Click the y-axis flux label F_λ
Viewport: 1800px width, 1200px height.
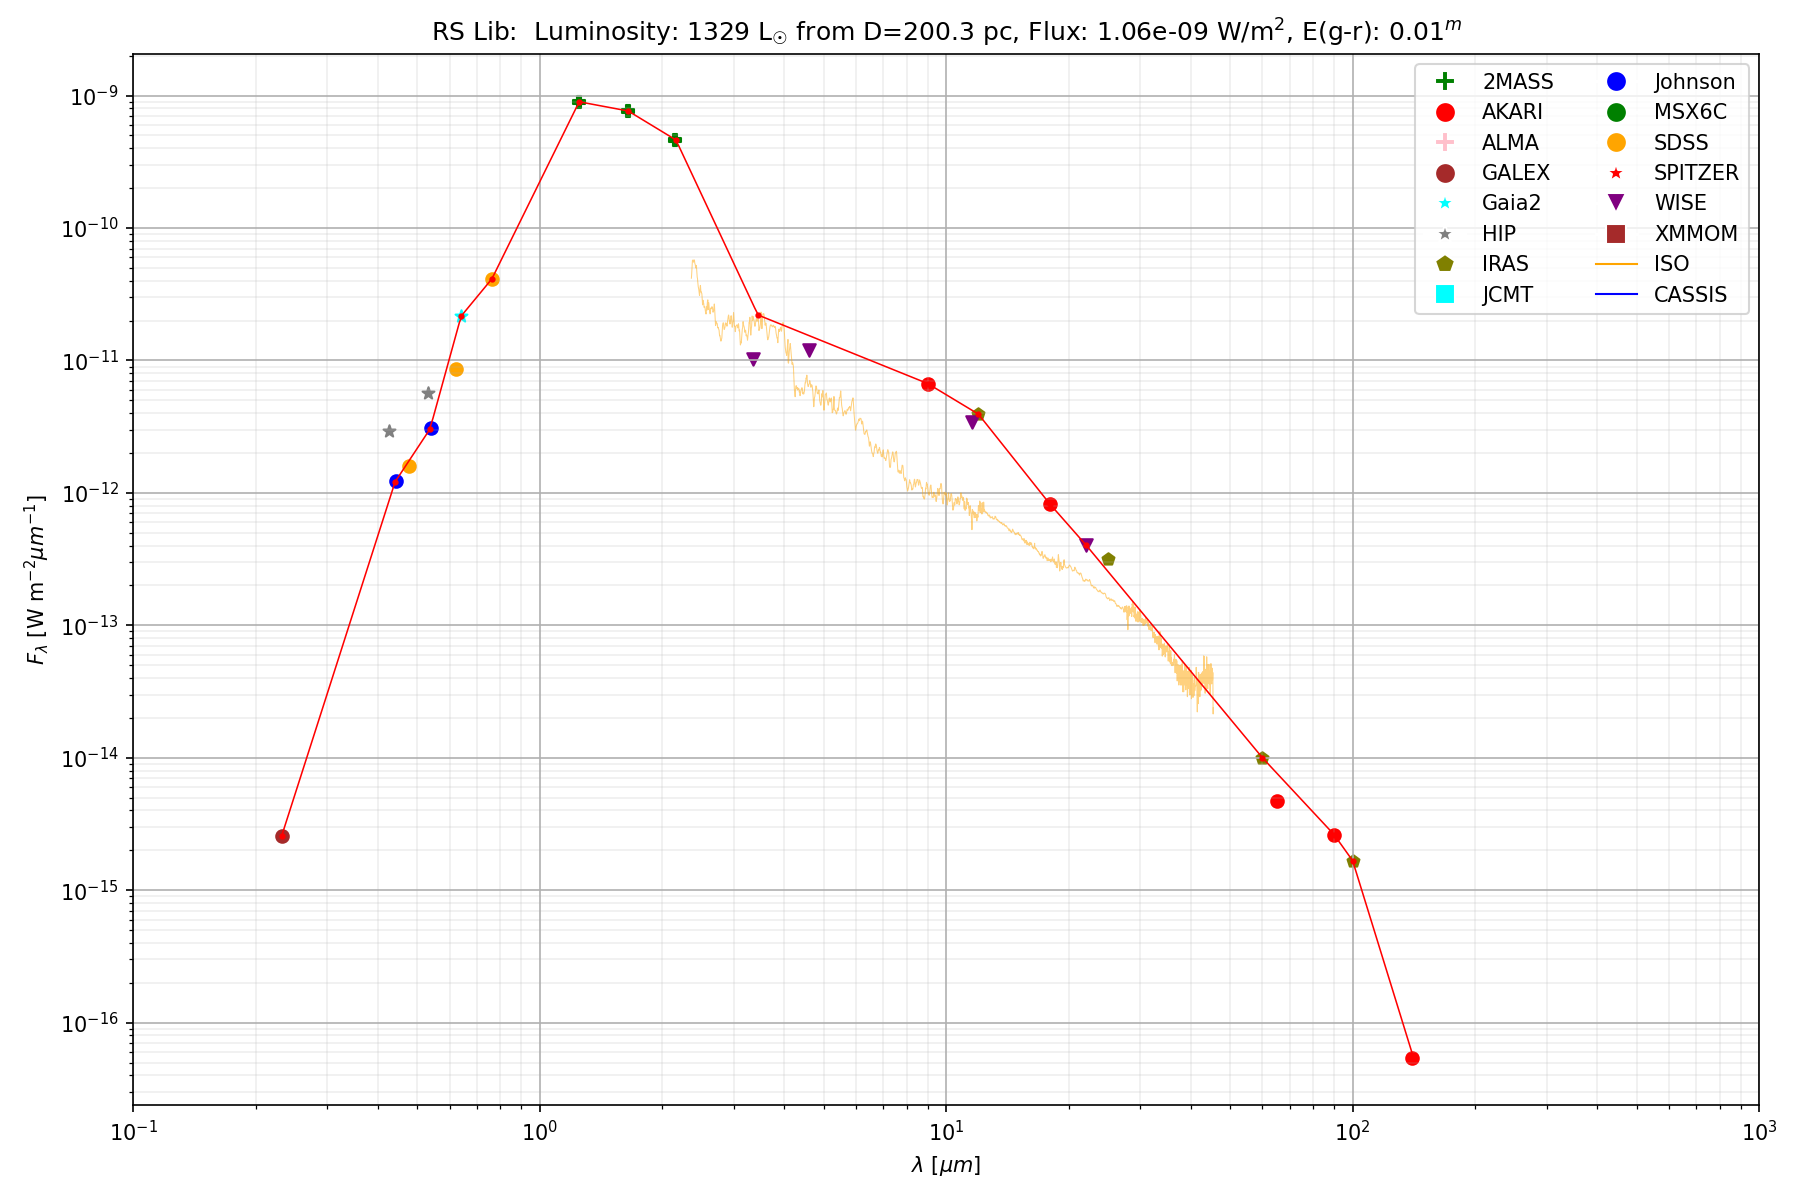tap(36, 580)
